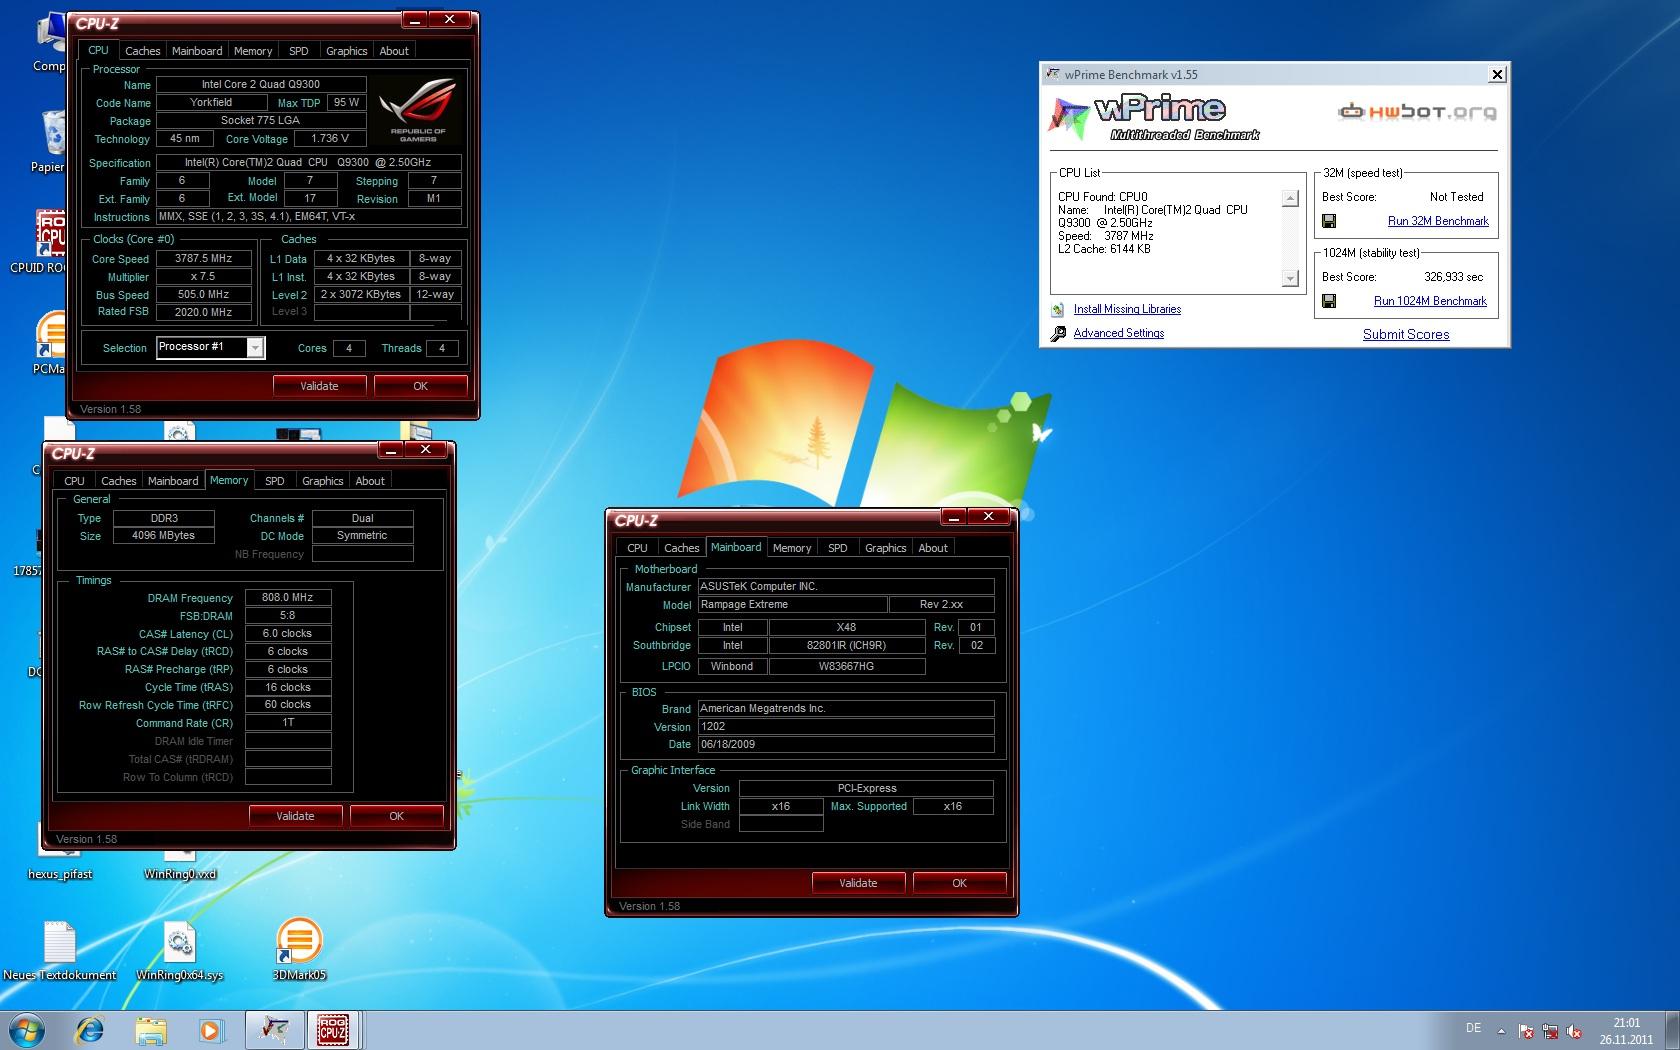
Task: Open About tab in top CPU-Z window
Action: (x=394, y=51)
